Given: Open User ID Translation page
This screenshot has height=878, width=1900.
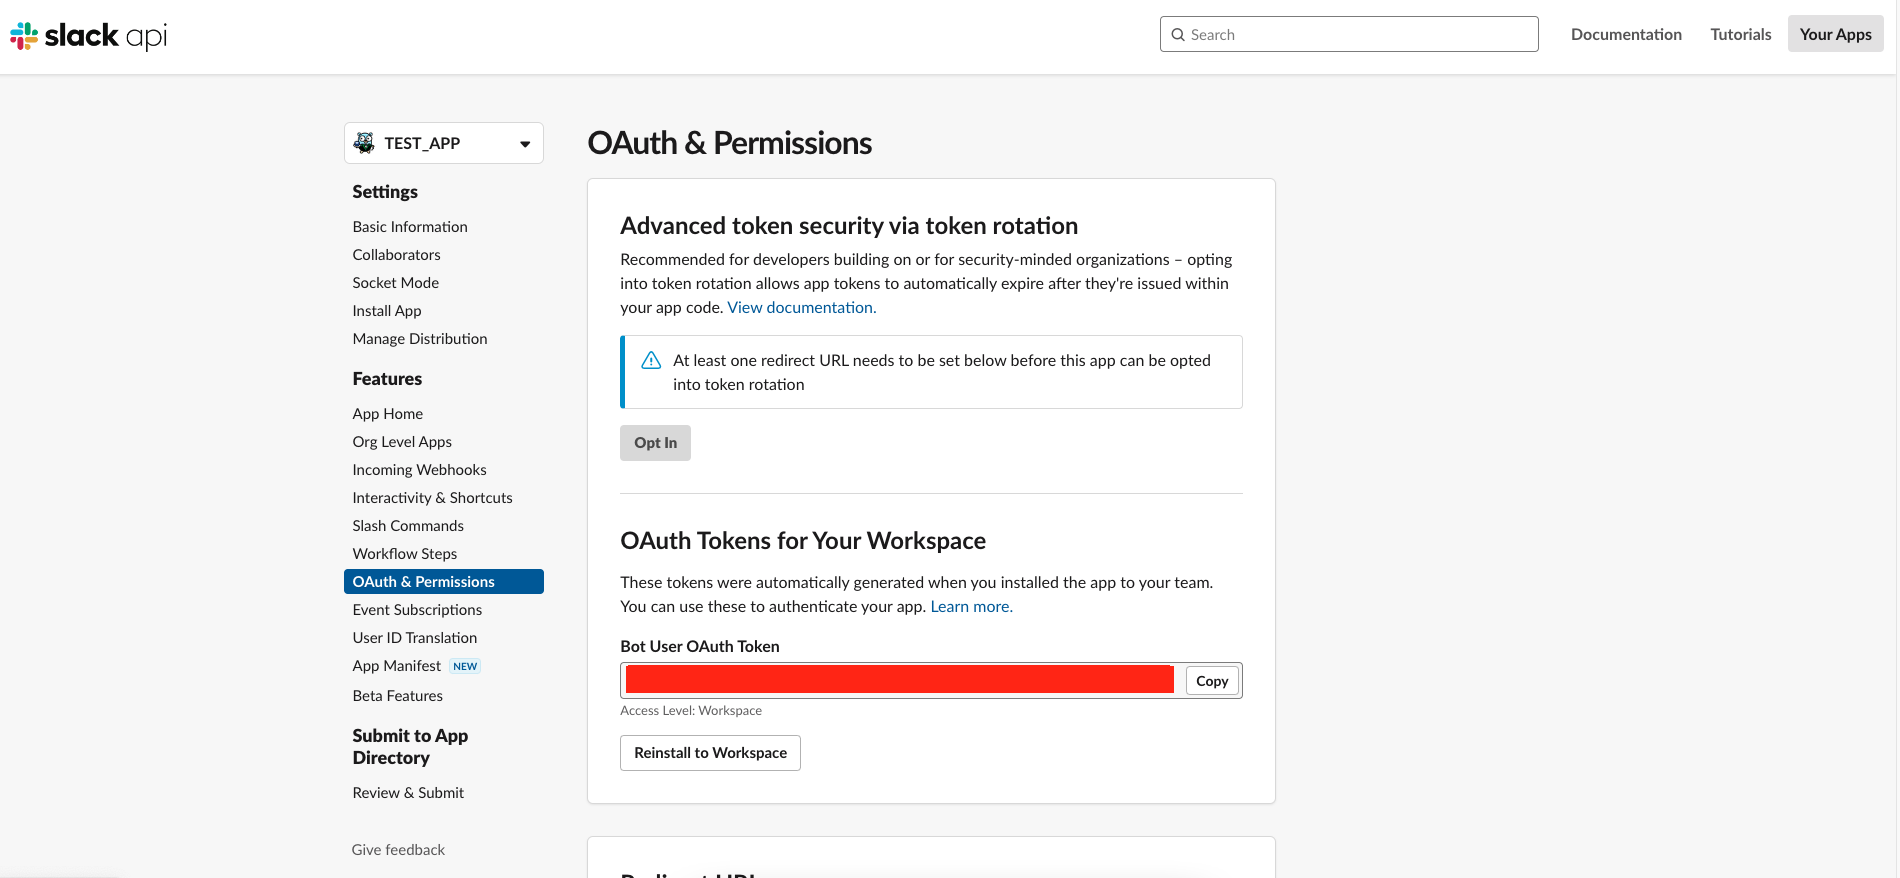Looking at the screenshot, I should click(414, 638).
